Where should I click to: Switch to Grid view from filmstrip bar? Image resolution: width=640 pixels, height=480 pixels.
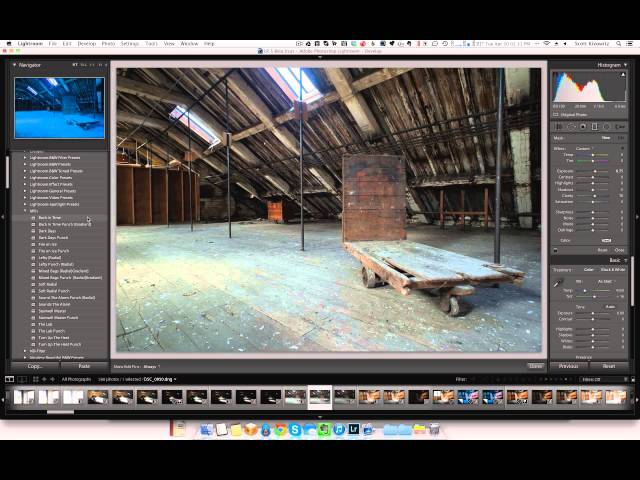[x=36, y=379]
